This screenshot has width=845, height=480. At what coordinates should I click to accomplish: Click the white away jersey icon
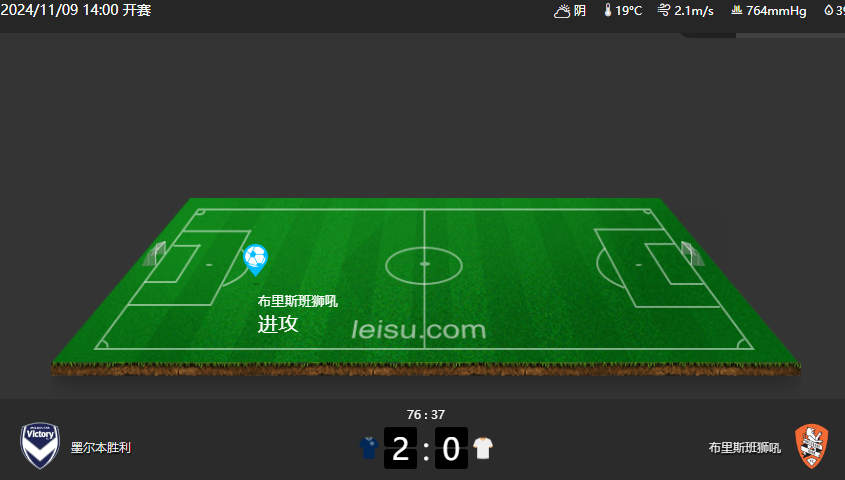483,448
